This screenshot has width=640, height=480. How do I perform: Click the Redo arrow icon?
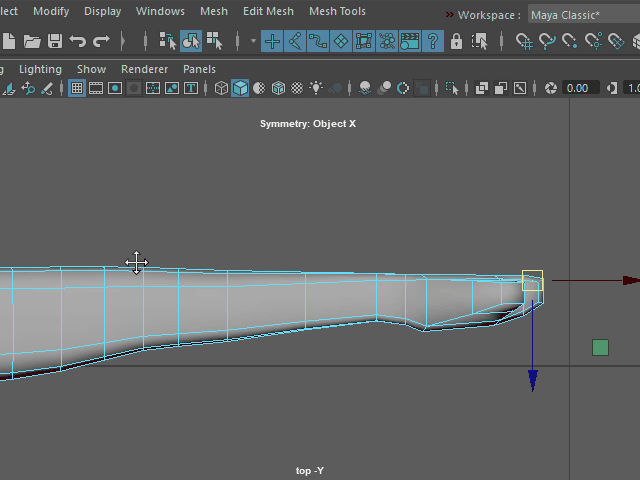(101, 41)
